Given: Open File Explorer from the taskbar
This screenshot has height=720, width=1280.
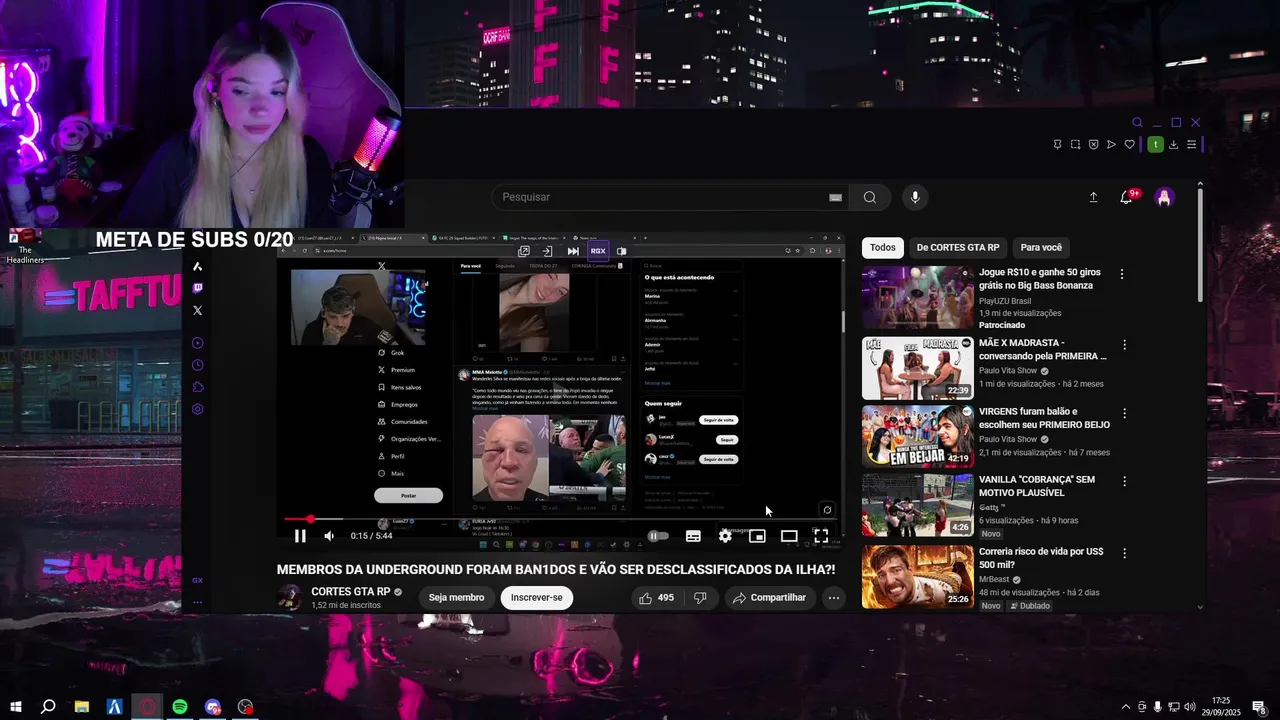Looking at the screenshot, I should 82,707.
